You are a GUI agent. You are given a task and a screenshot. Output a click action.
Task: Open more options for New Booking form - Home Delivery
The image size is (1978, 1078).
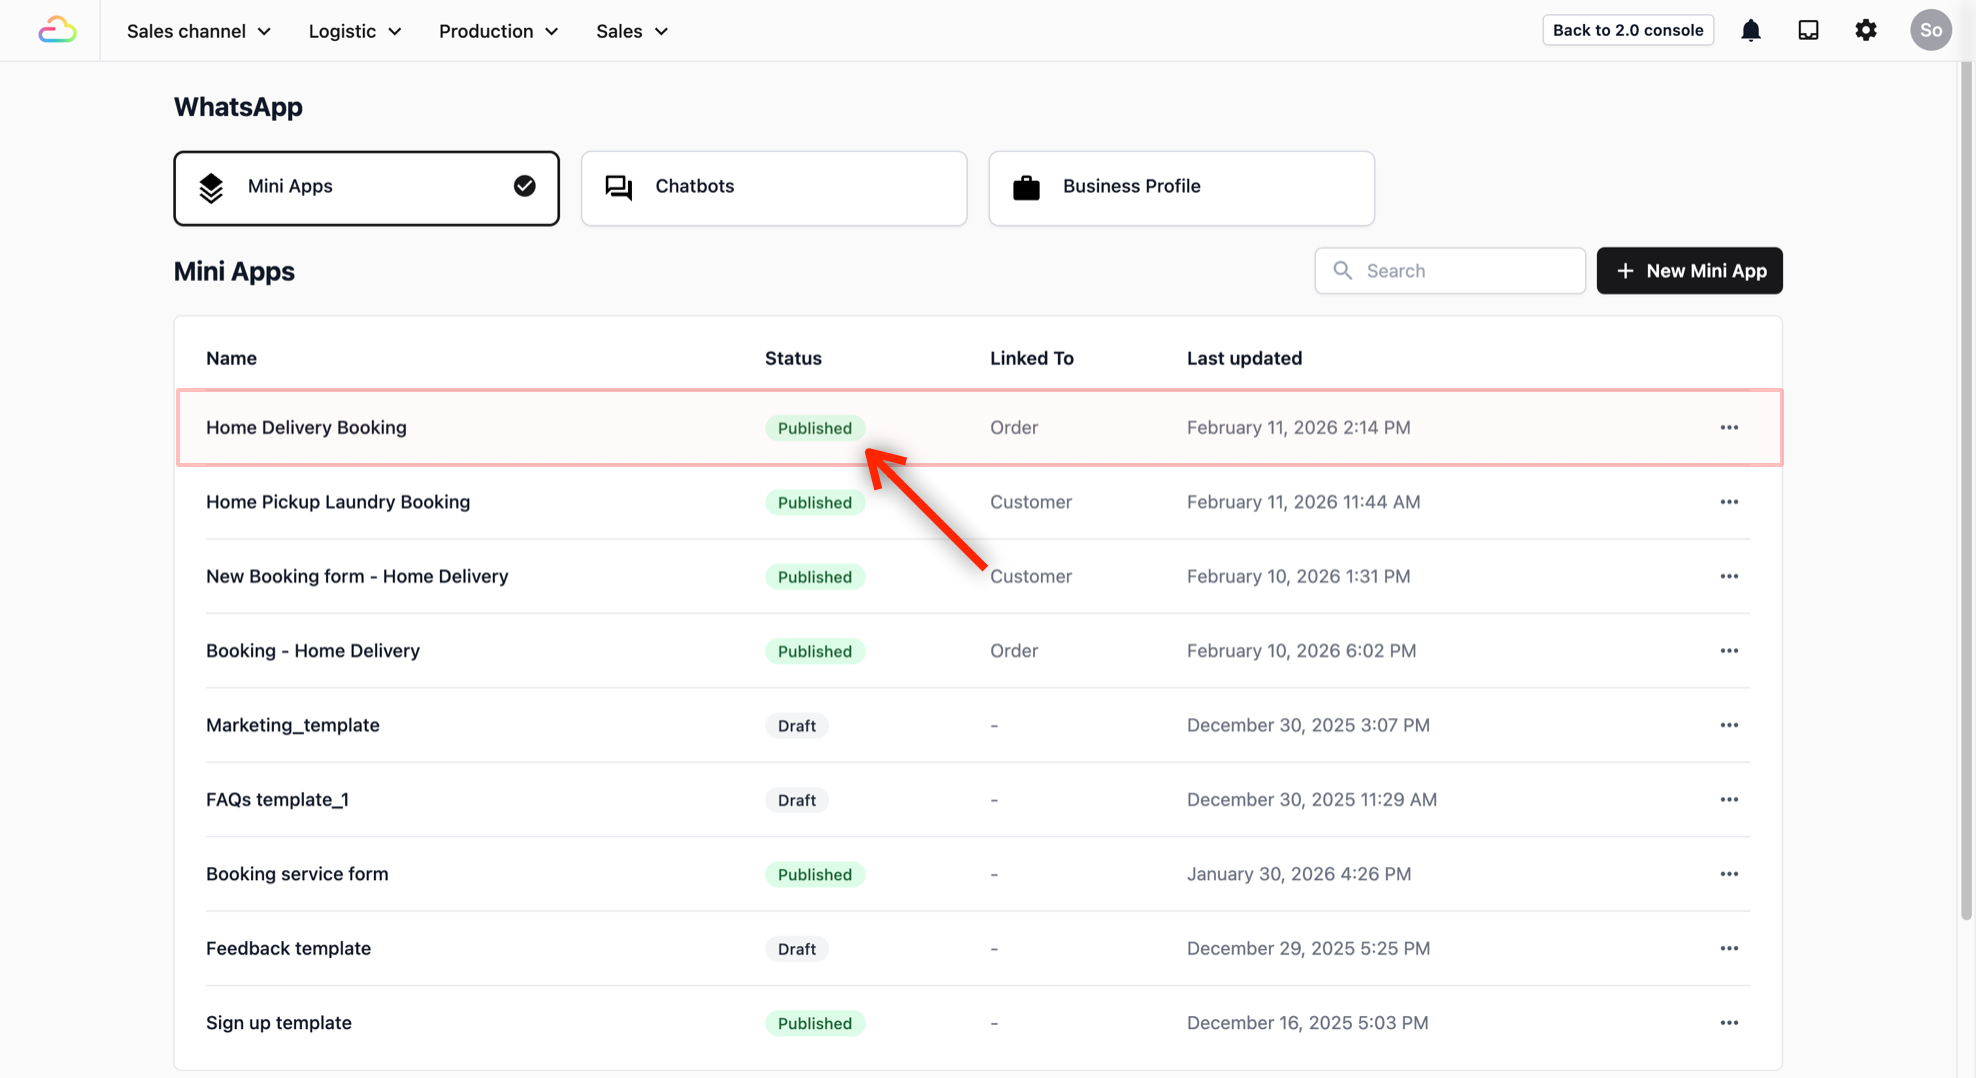[1729, 576]
